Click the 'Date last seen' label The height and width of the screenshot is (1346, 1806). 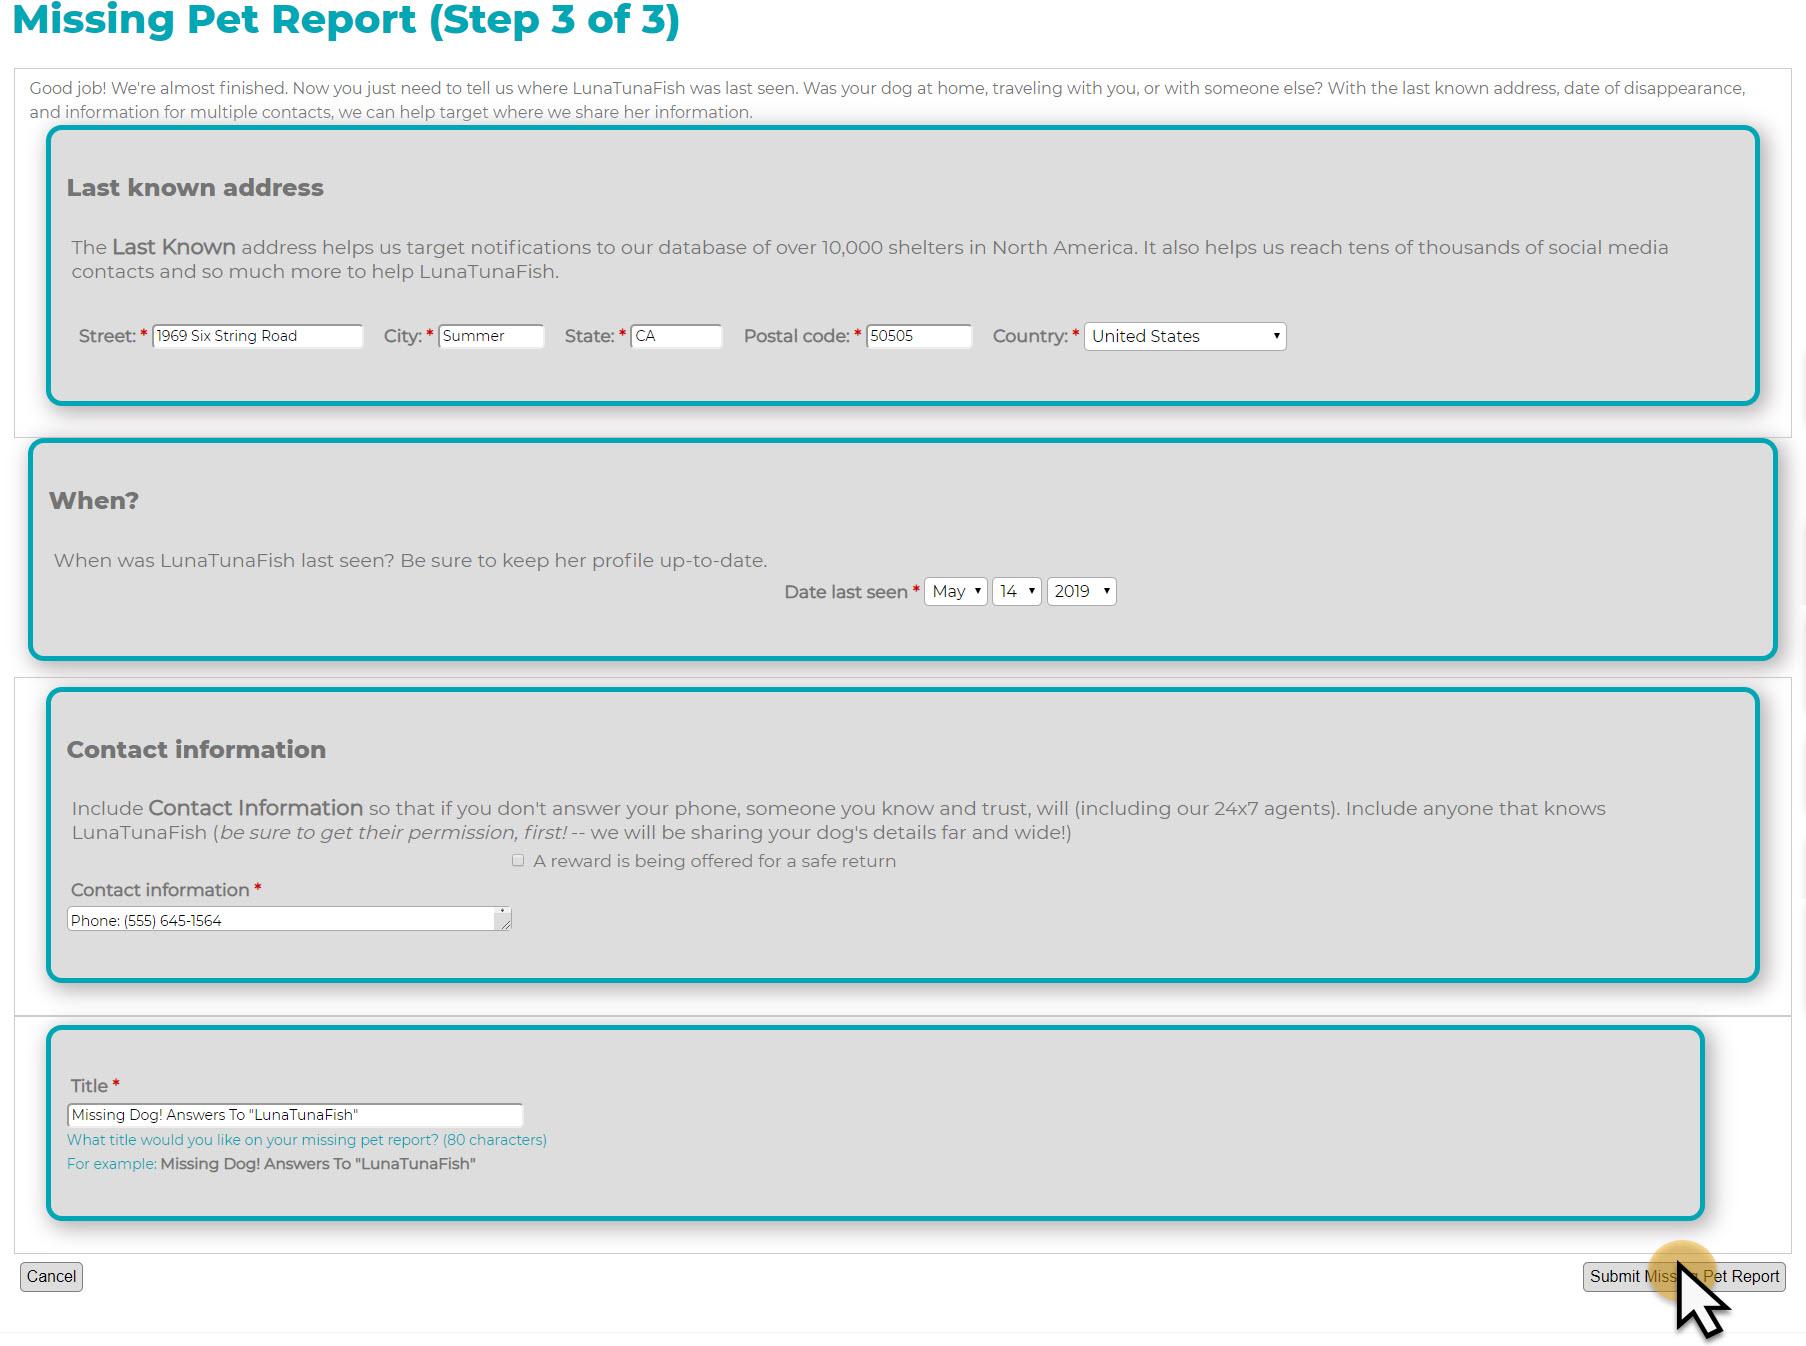coord(845,592)
